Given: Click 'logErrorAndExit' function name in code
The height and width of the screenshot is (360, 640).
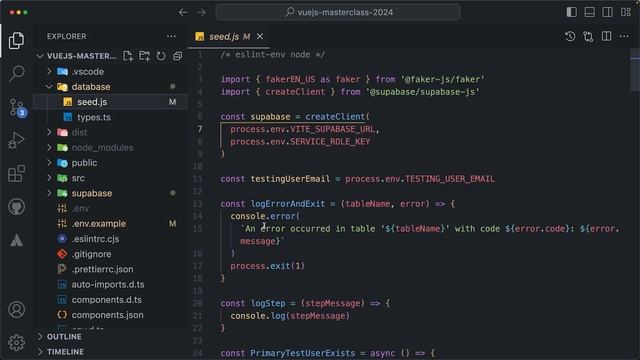Looking at the screenshot, I should point(288,204).
